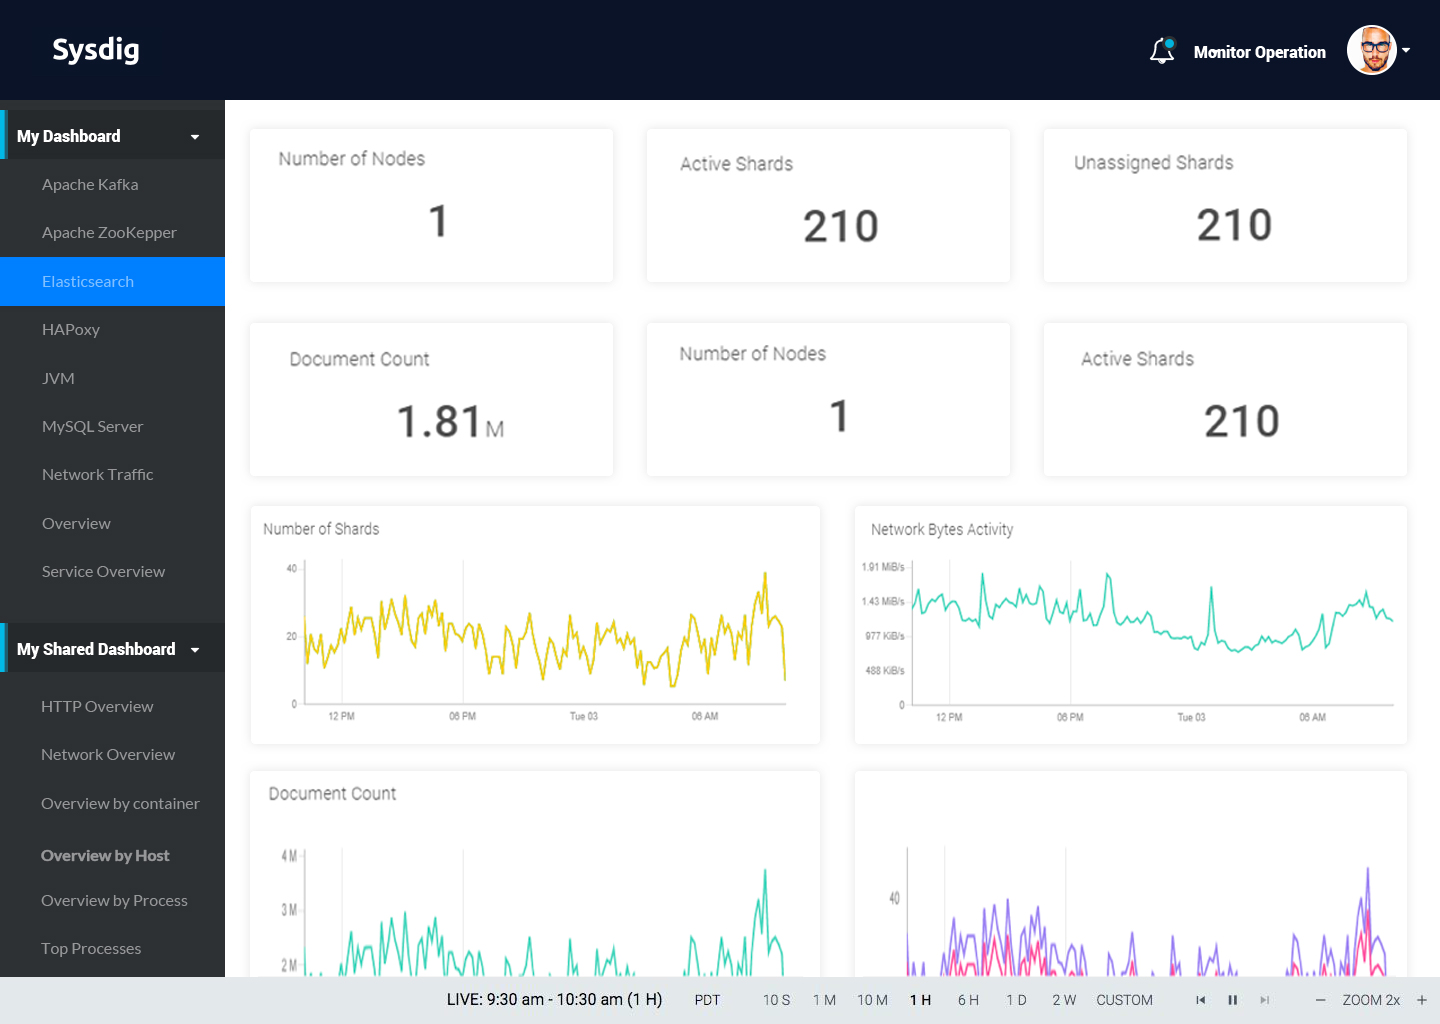
Task: Set time range to 10 S
Action: pyautogui.click(x=776, y=1000)
